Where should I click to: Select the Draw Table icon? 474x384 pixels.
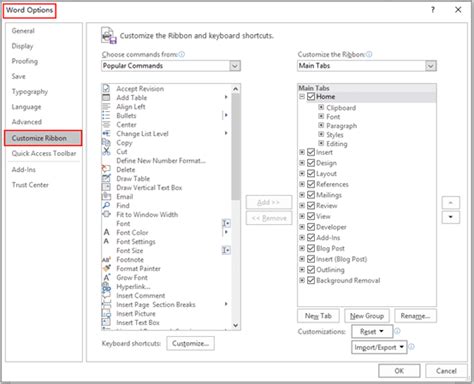[106, 178]
